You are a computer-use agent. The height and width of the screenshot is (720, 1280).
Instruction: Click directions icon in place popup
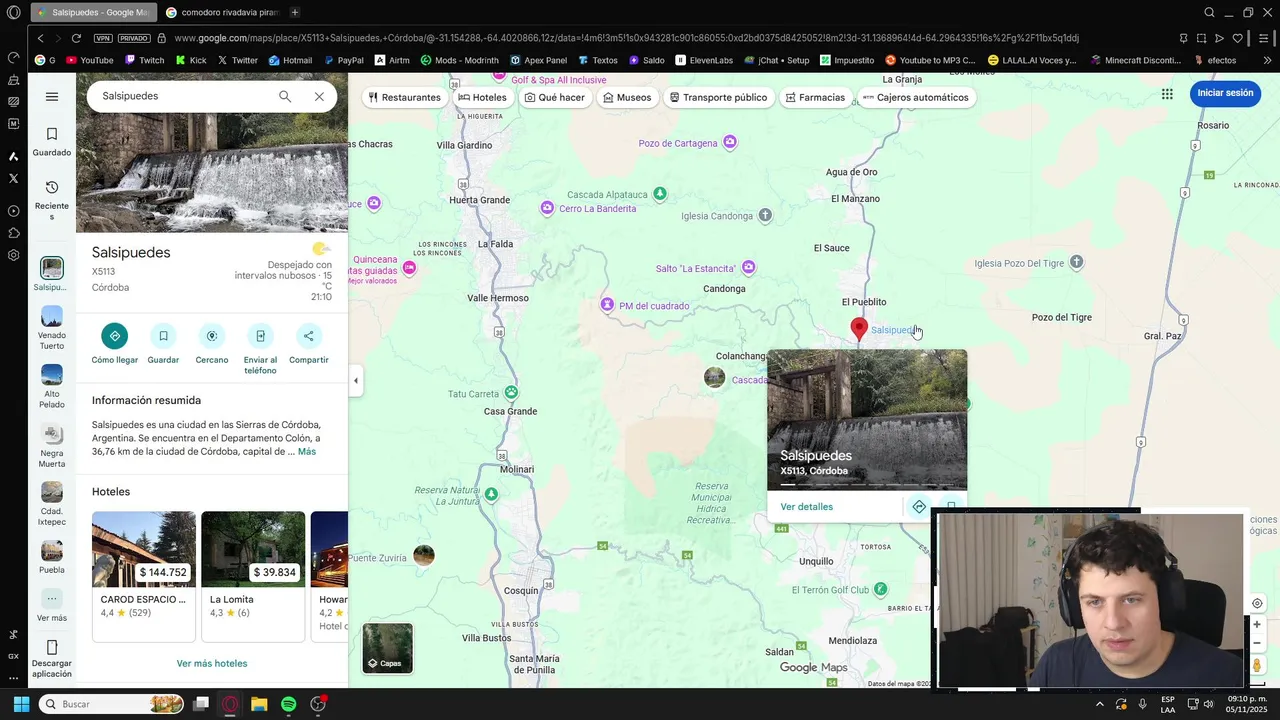[919, 507]
